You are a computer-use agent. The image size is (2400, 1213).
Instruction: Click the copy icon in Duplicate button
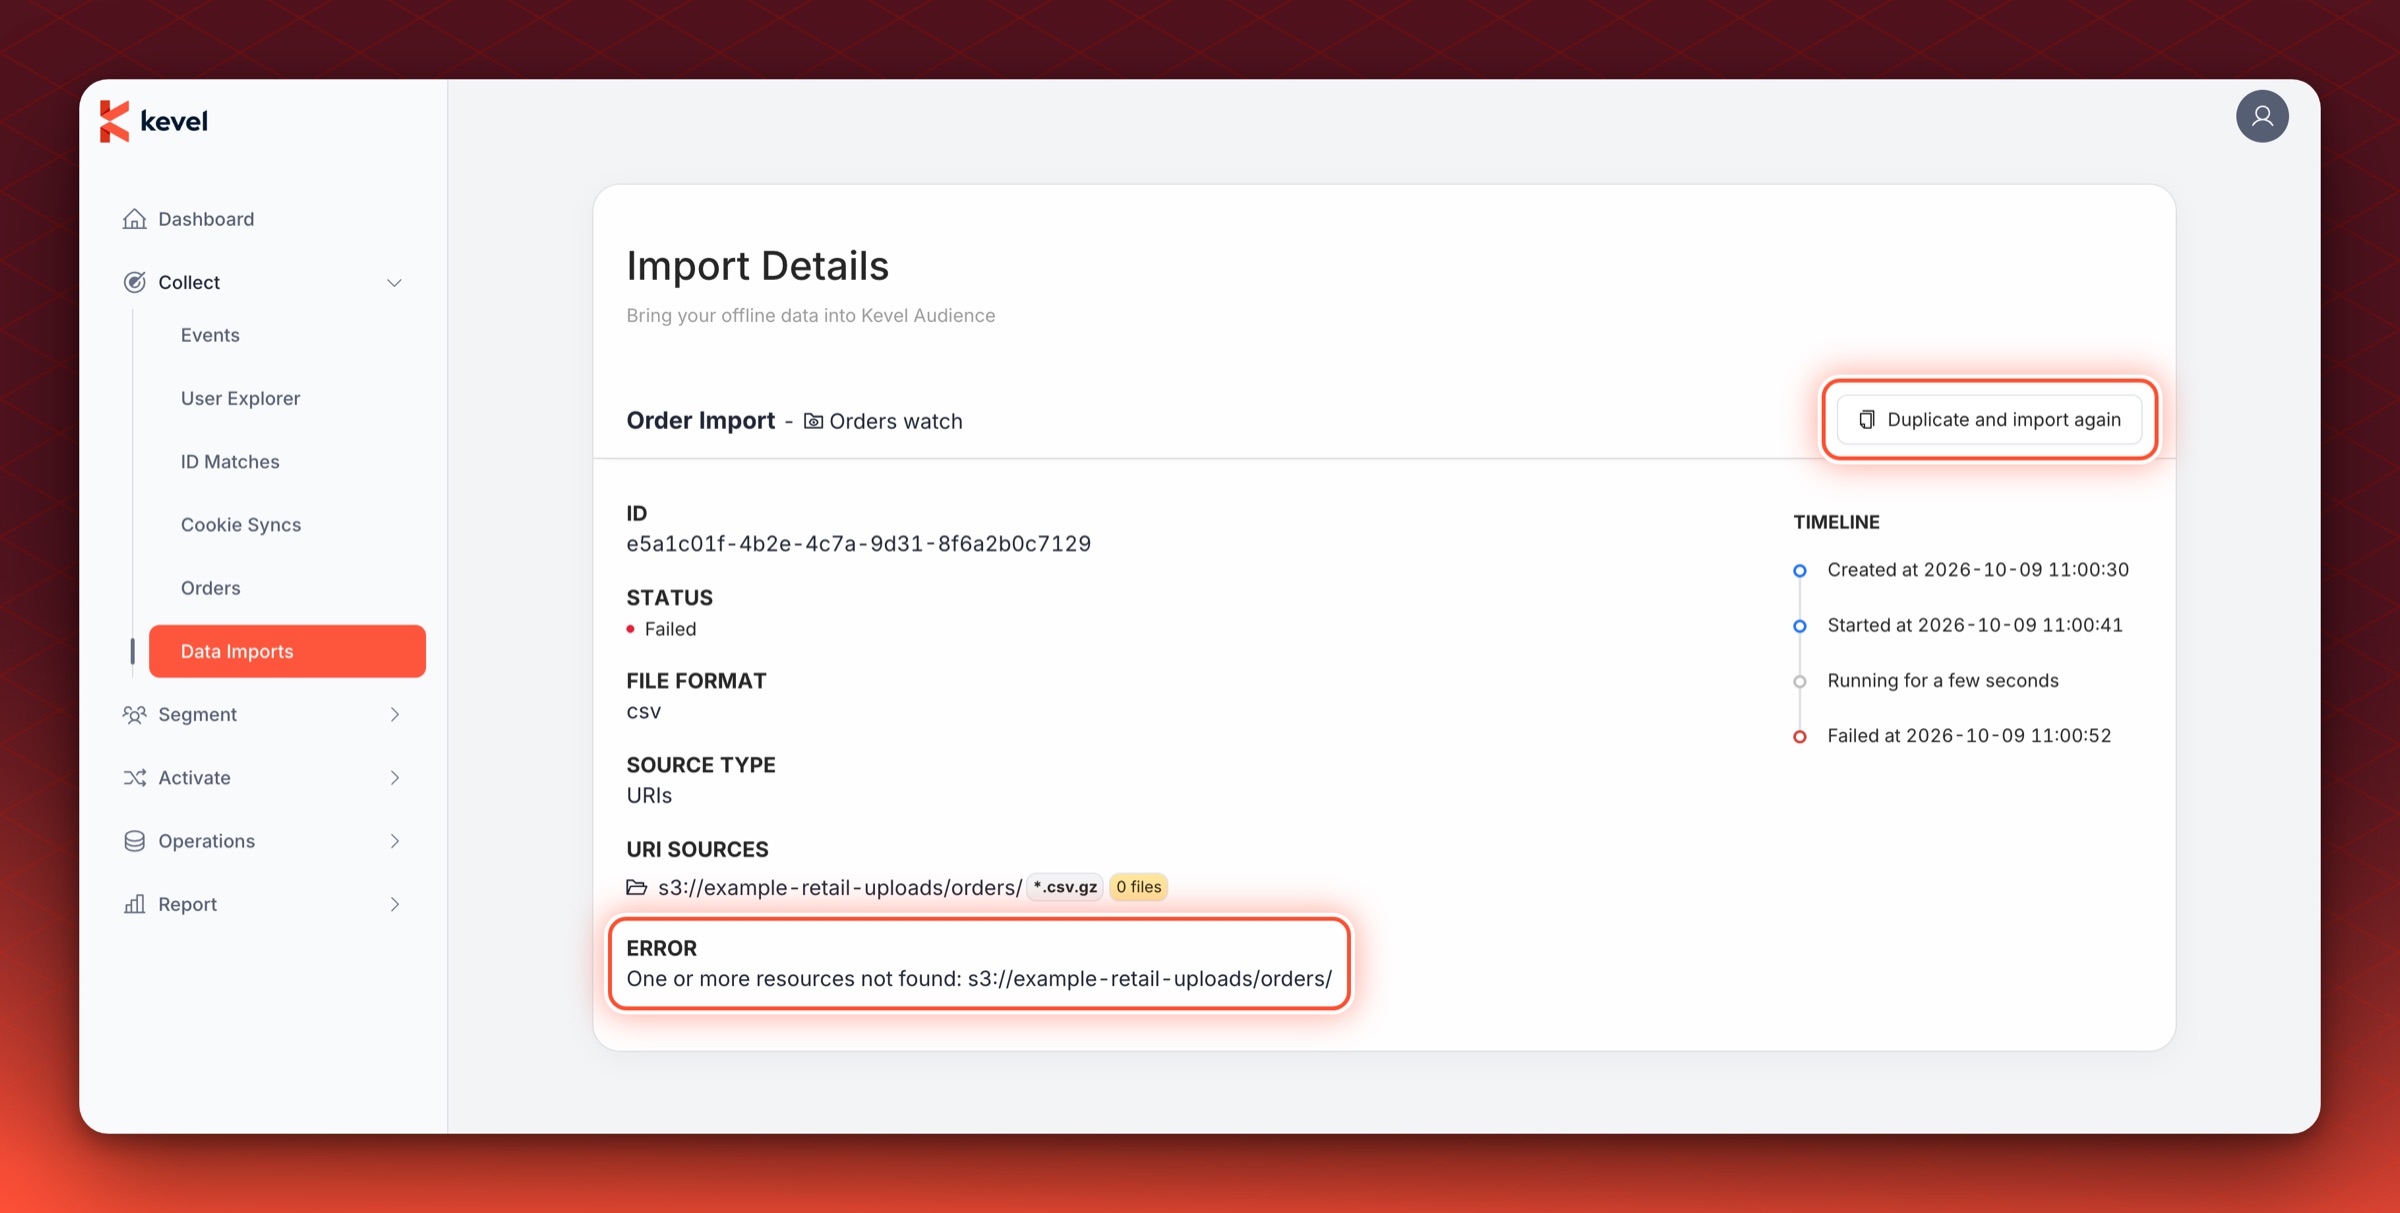click(x=1866, y=419)
